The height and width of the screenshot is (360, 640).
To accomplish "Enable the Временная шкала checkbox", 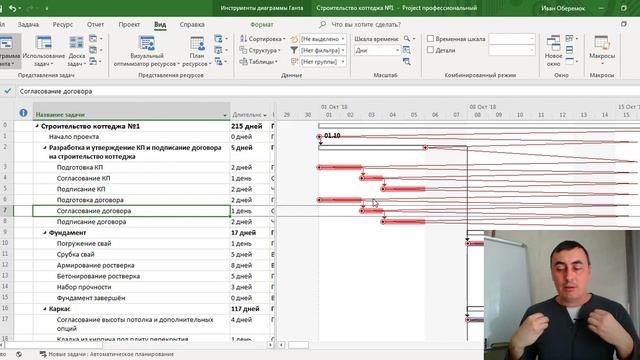I will pos(430,39).
